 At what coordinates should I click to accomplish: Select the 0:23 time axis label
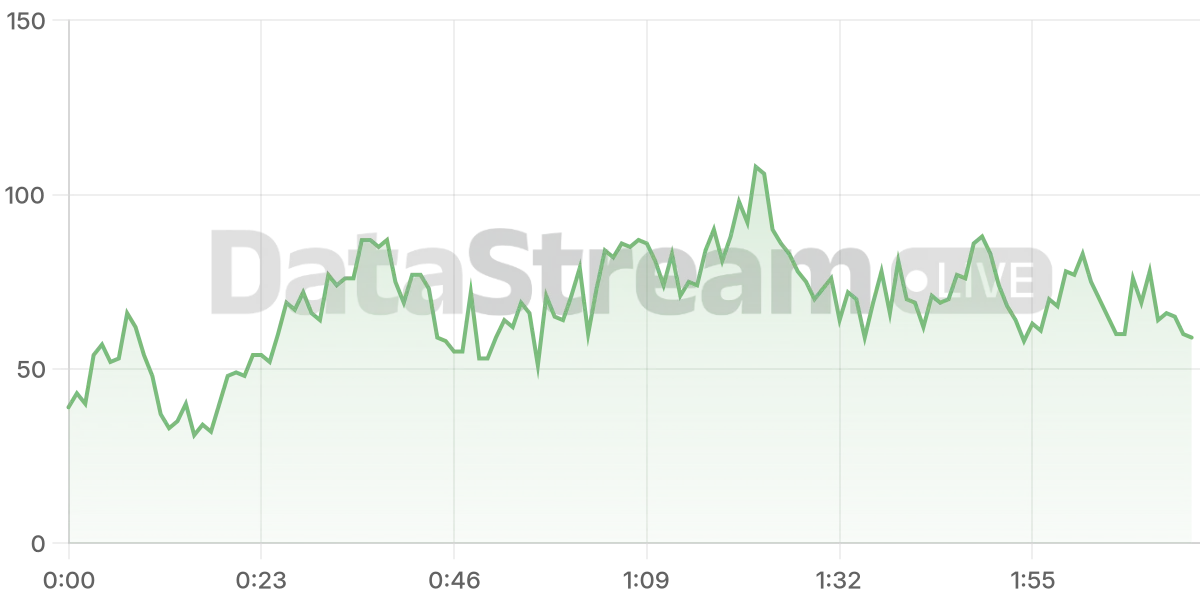pyautogui.click(x=261, y=581)
